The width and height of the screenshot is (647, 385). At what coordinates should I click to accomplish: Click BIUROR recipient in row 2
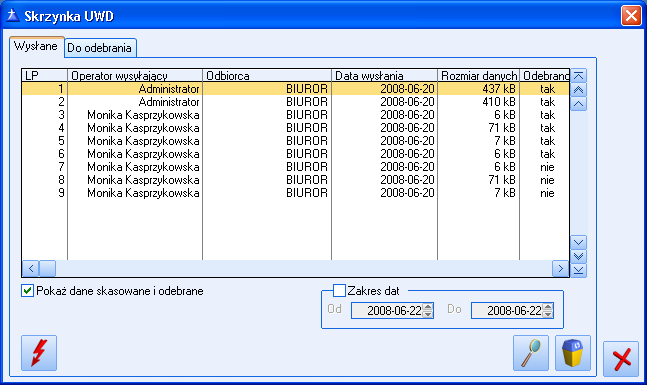tap(307, 102)
